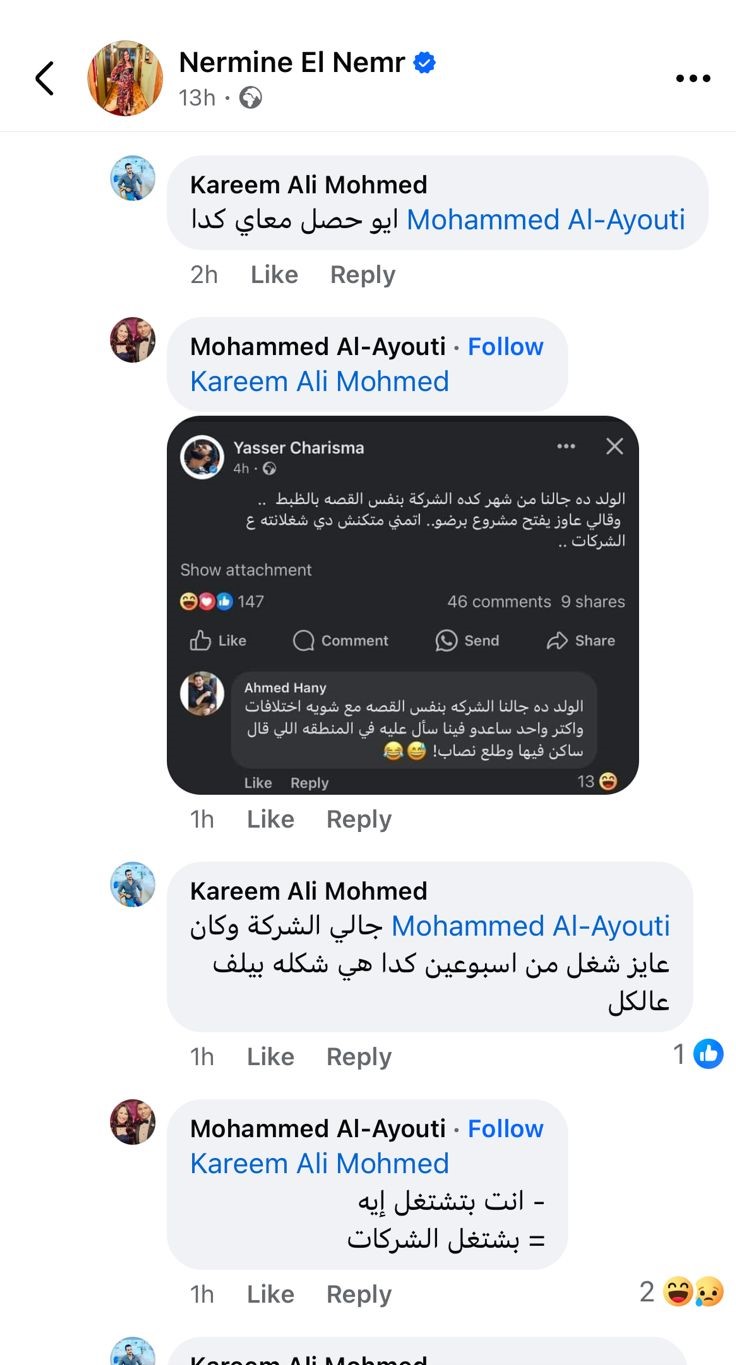This screenshot has width=736, height=1365.
Task: Tap the Share arrow icon in the screenshot
Action: tap(557, 641)
